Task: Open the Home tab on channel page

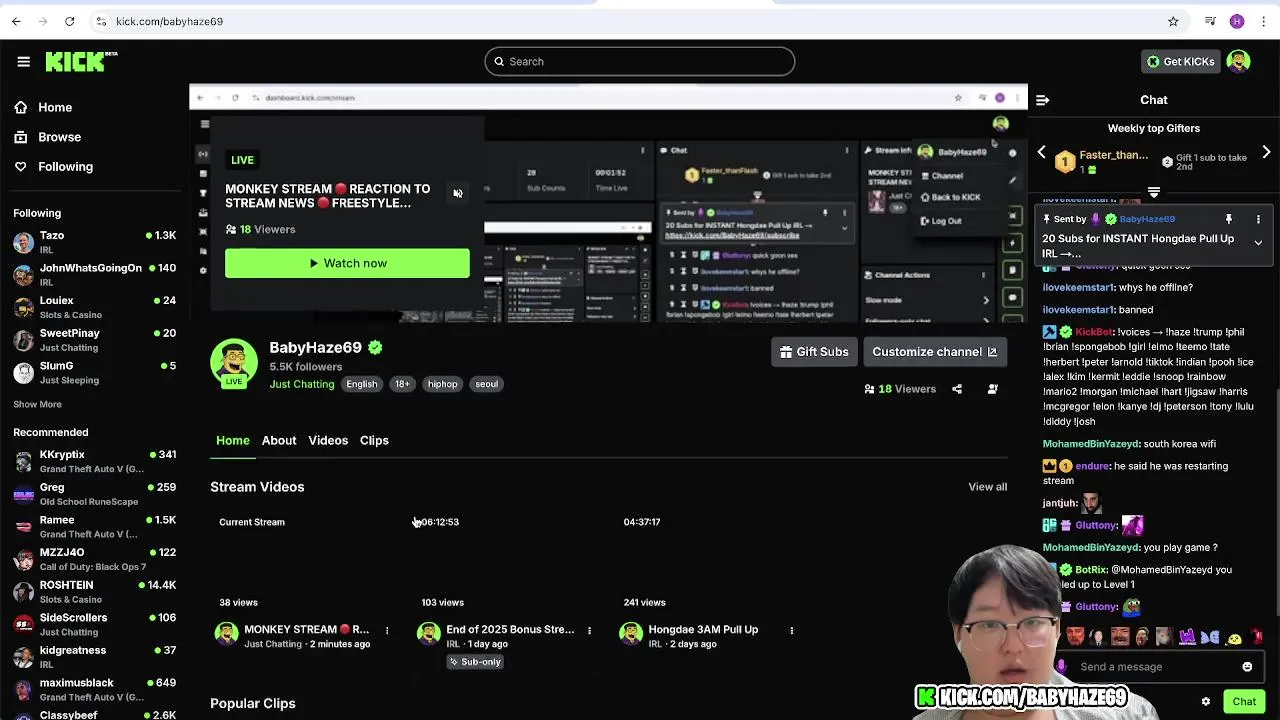Action: coord(233,441)
